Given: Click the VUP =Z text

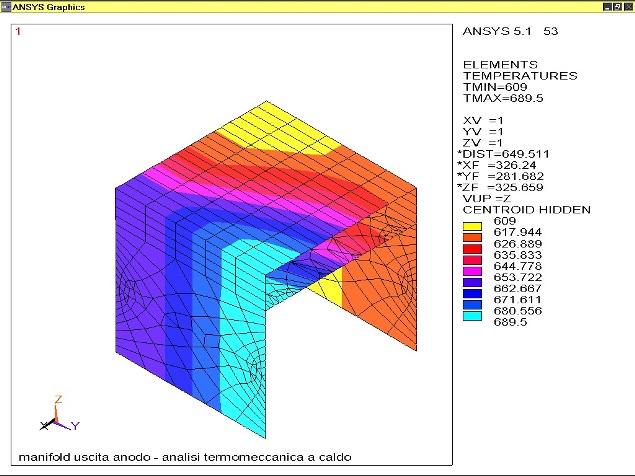Looking at the screenshot, I should pos(487,199).
